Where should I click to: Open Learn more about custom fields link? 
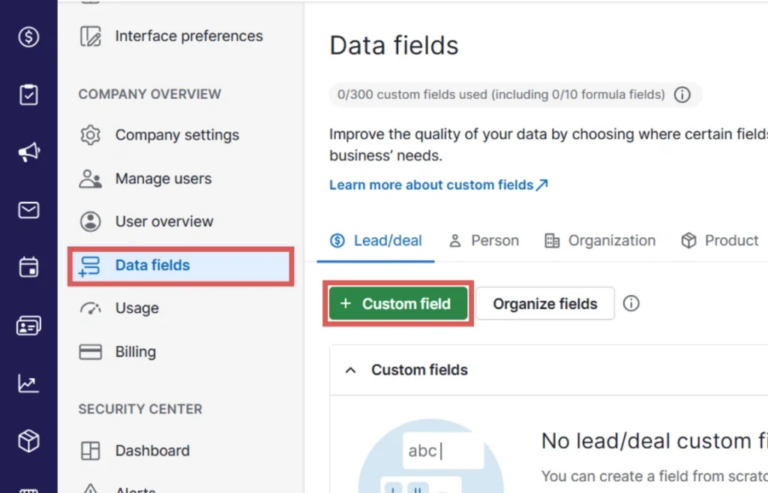pyautogui.click(x=438, y=185)
